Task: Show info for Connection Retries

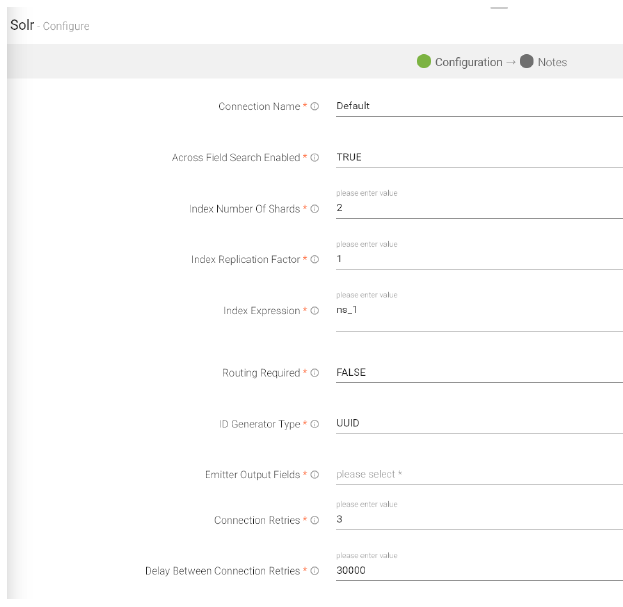Action: (315, 520)
